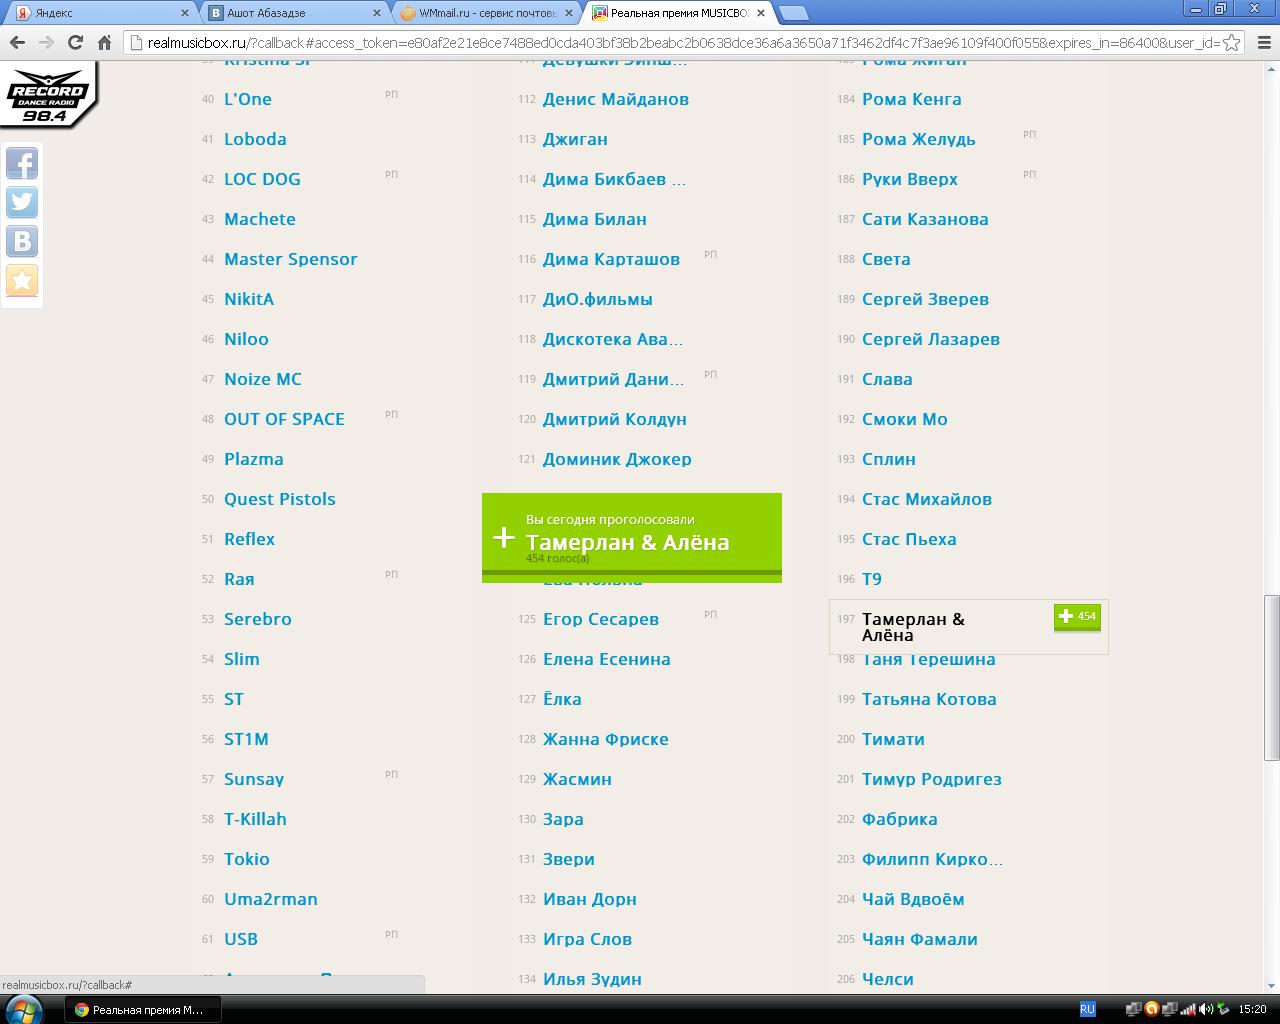Image resolution: width=1280 pixels, height=1024 pixels.
Task: Open artist Дима Карташов
Action: click(x=611, y=259)
